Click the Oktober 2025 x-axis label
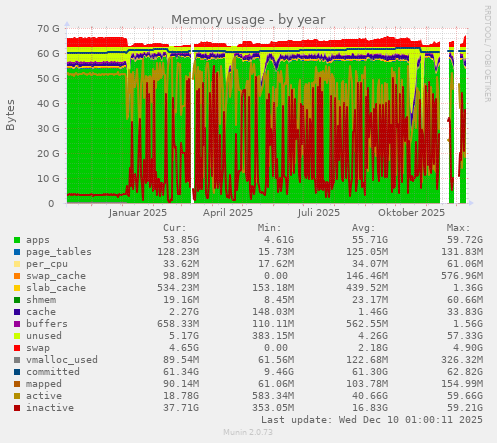 [x=411, y=213]
